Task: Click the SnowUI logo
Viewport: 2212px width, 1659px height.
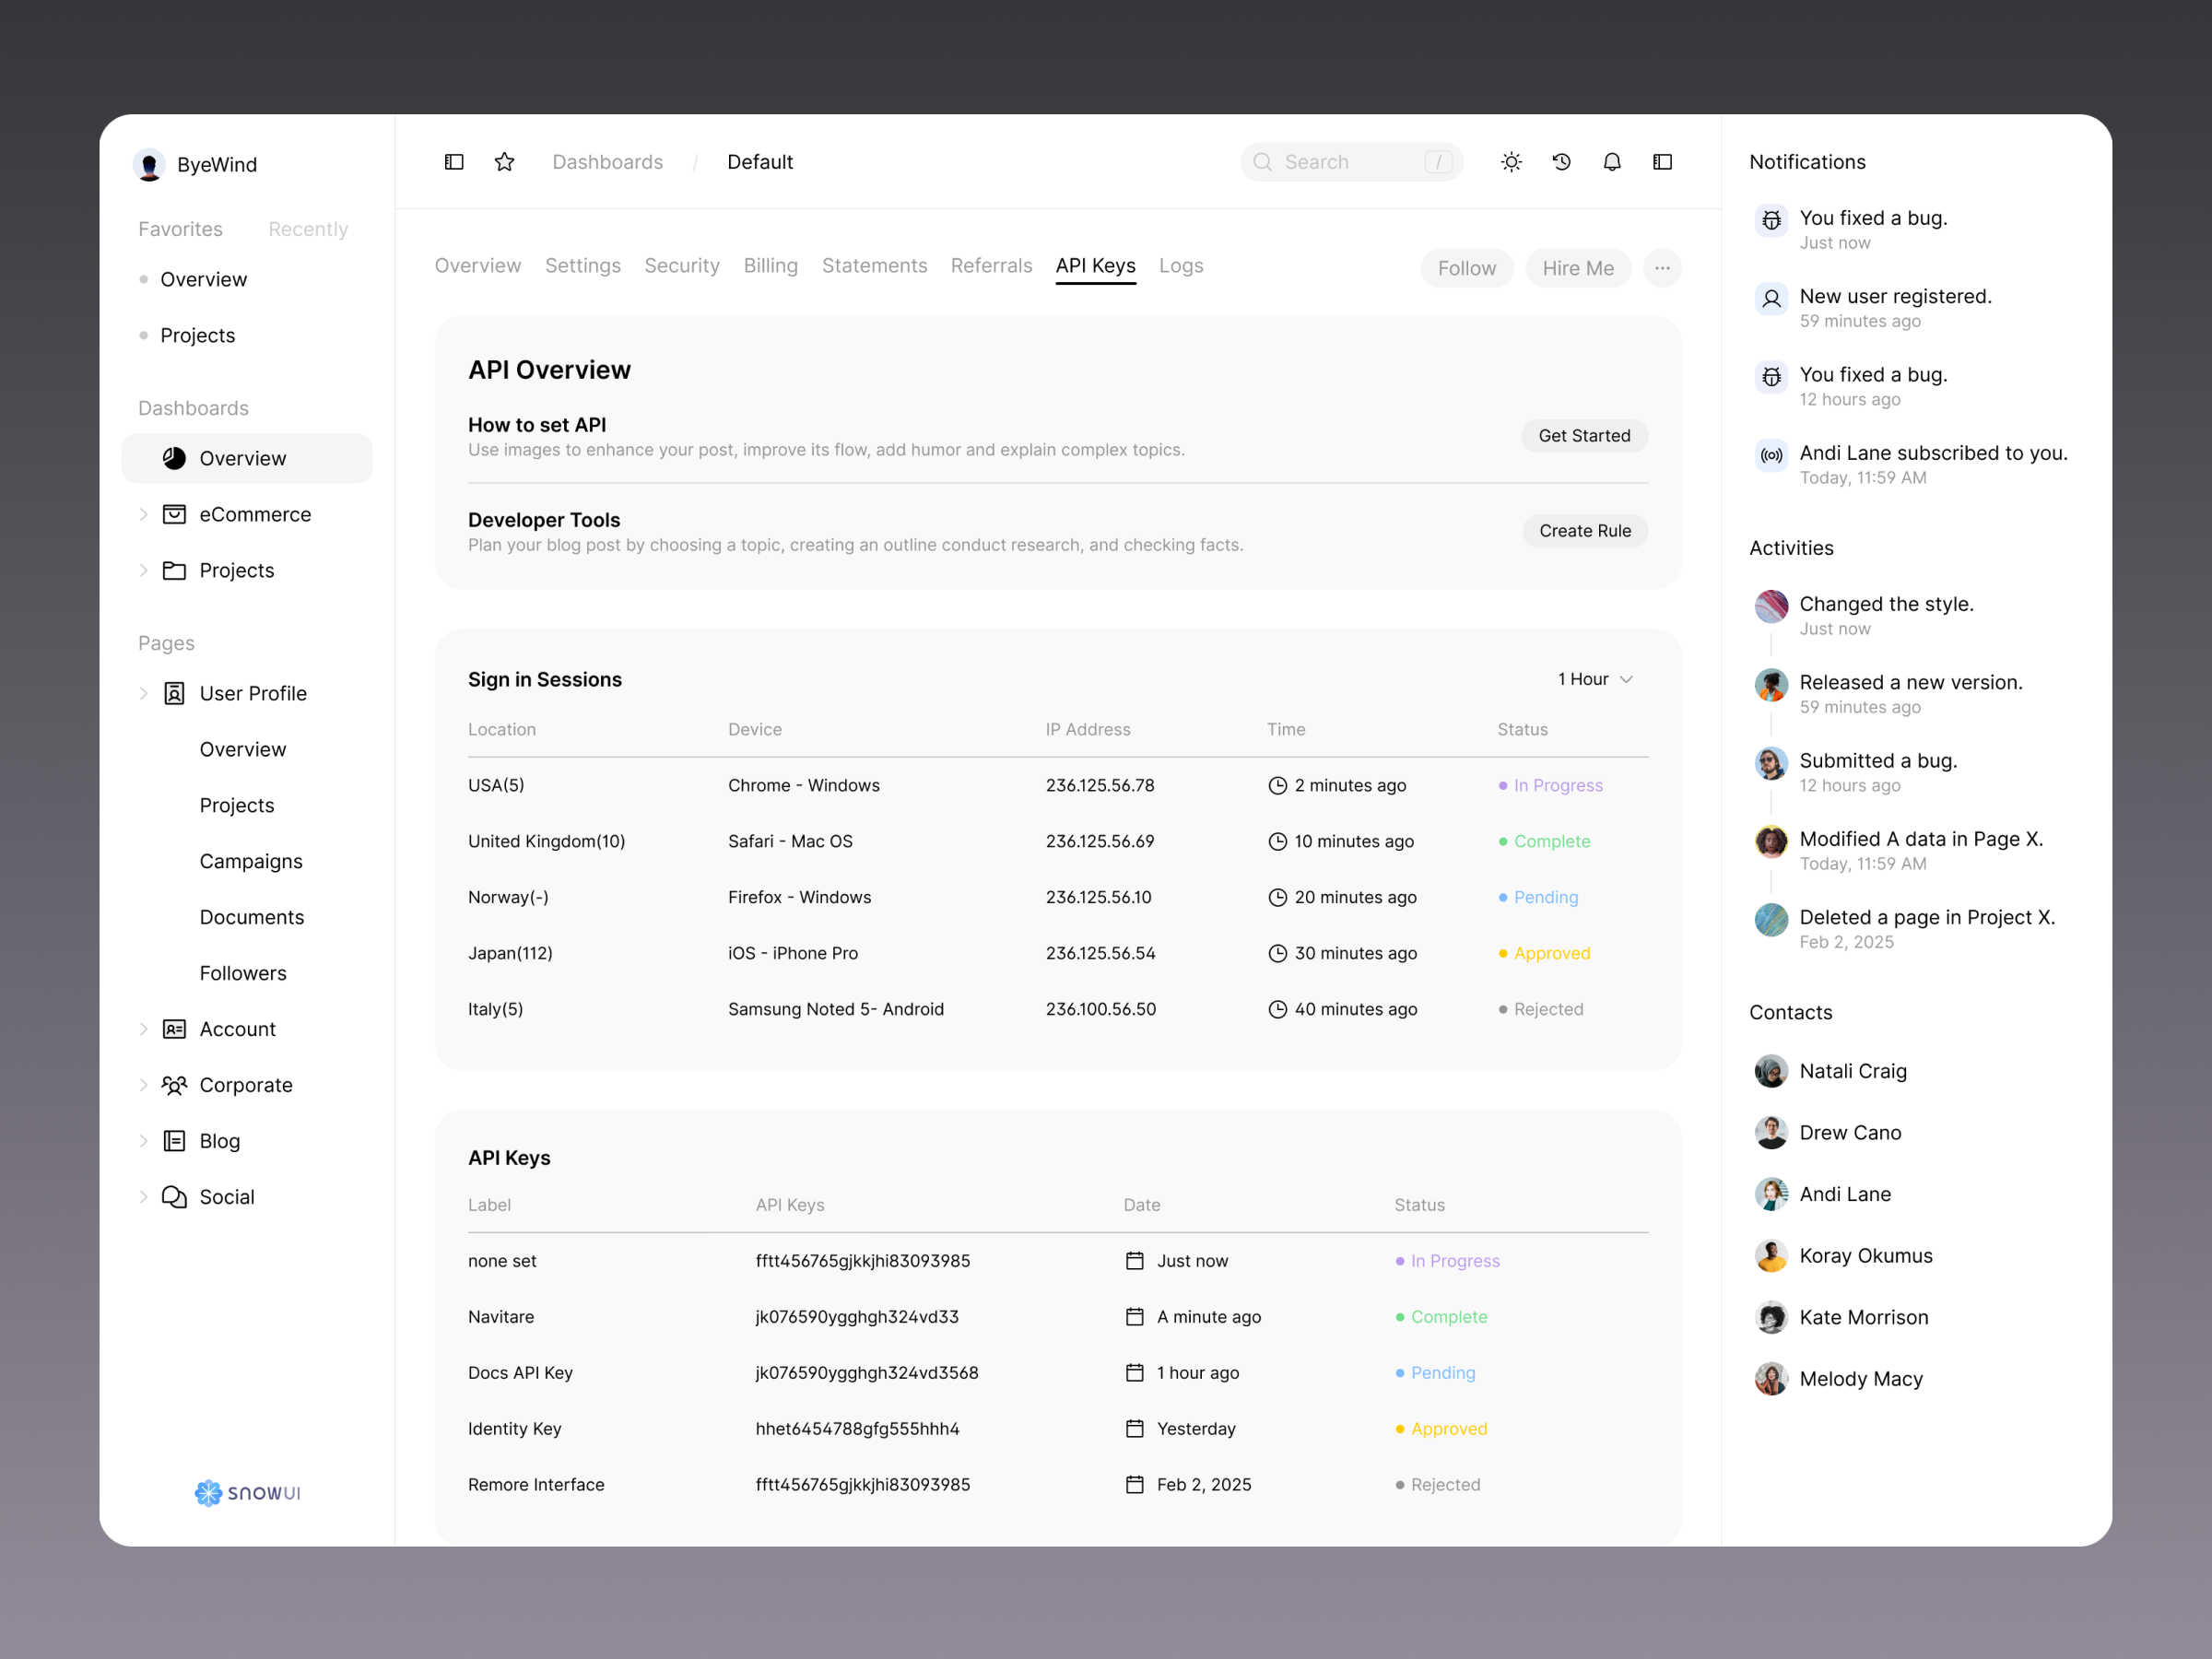Action: tap(246, 1492)
